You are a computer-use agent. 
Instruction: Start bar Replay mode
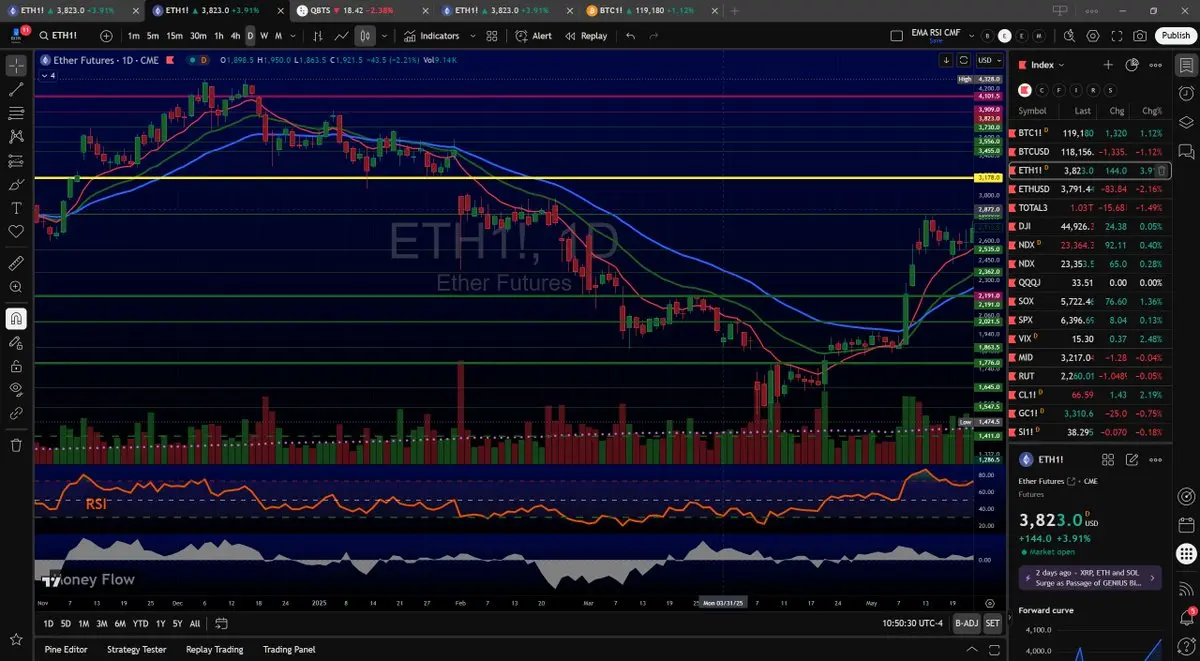(x=586, y=36)
